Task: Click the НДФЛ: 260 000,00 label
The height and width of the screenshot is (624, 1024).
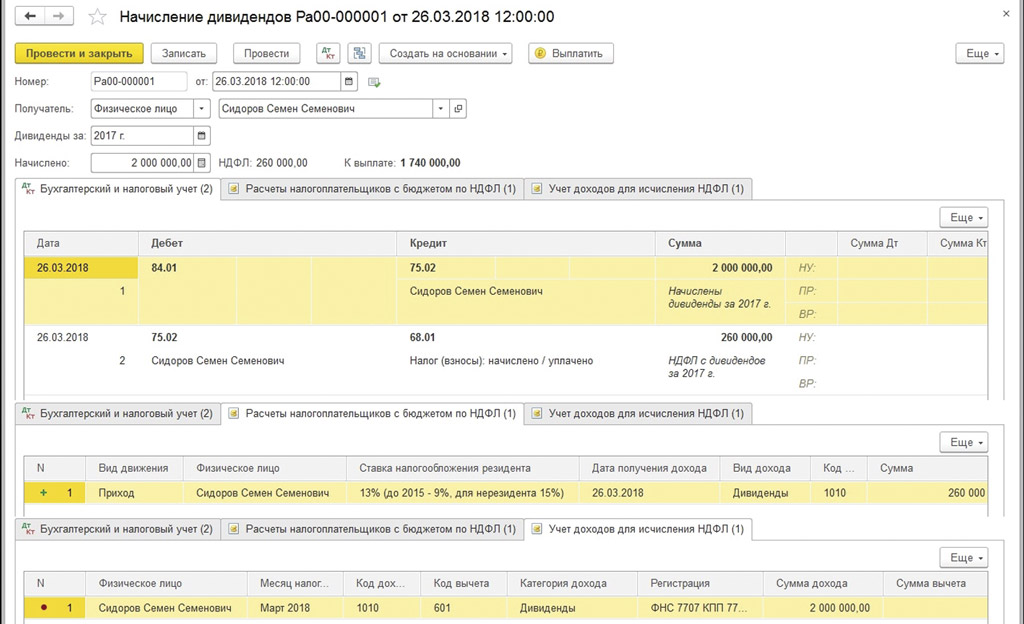Action: 263,163
